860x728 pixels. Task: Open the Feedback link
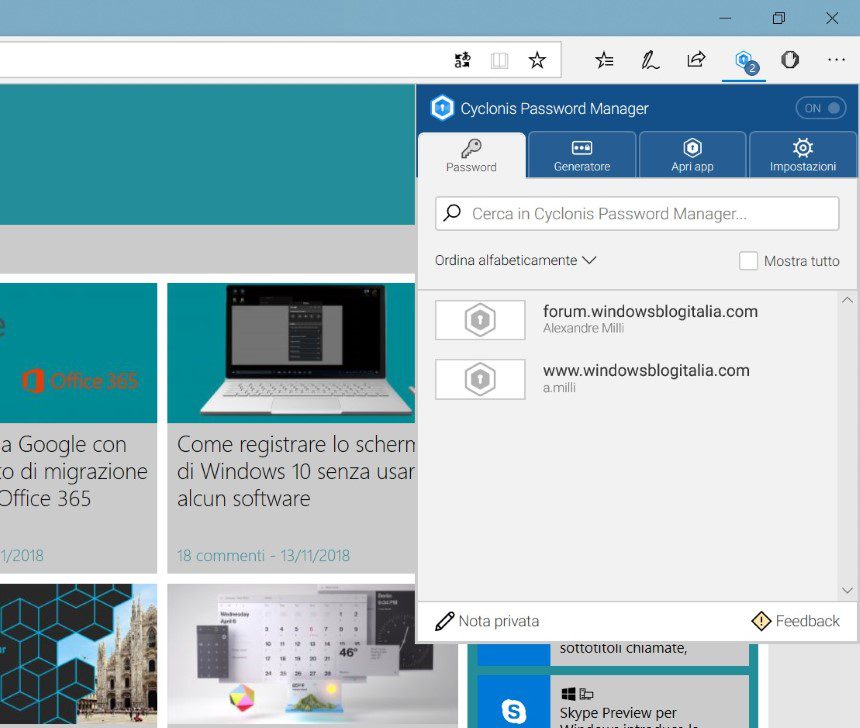tap(807, 621)
